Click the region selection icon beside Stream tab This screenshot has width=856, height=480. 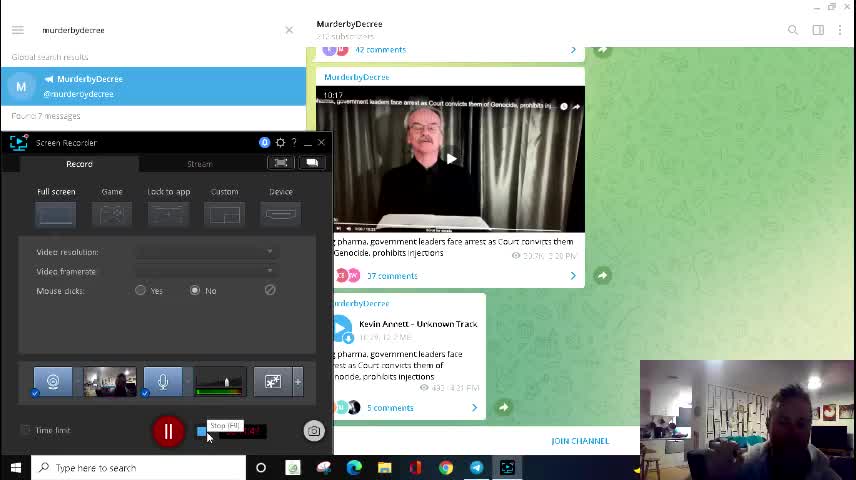click(281, 163)
